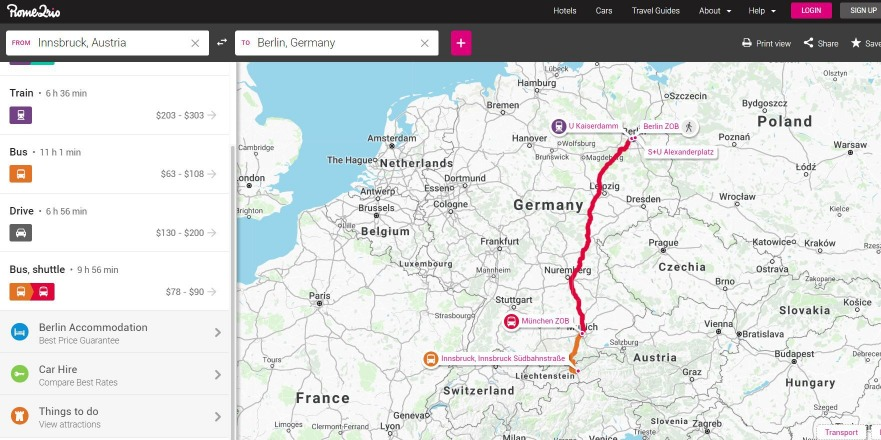Go to Cars in top navigation
The height and width of the screenshot is (440, 881).
[604, 11]
